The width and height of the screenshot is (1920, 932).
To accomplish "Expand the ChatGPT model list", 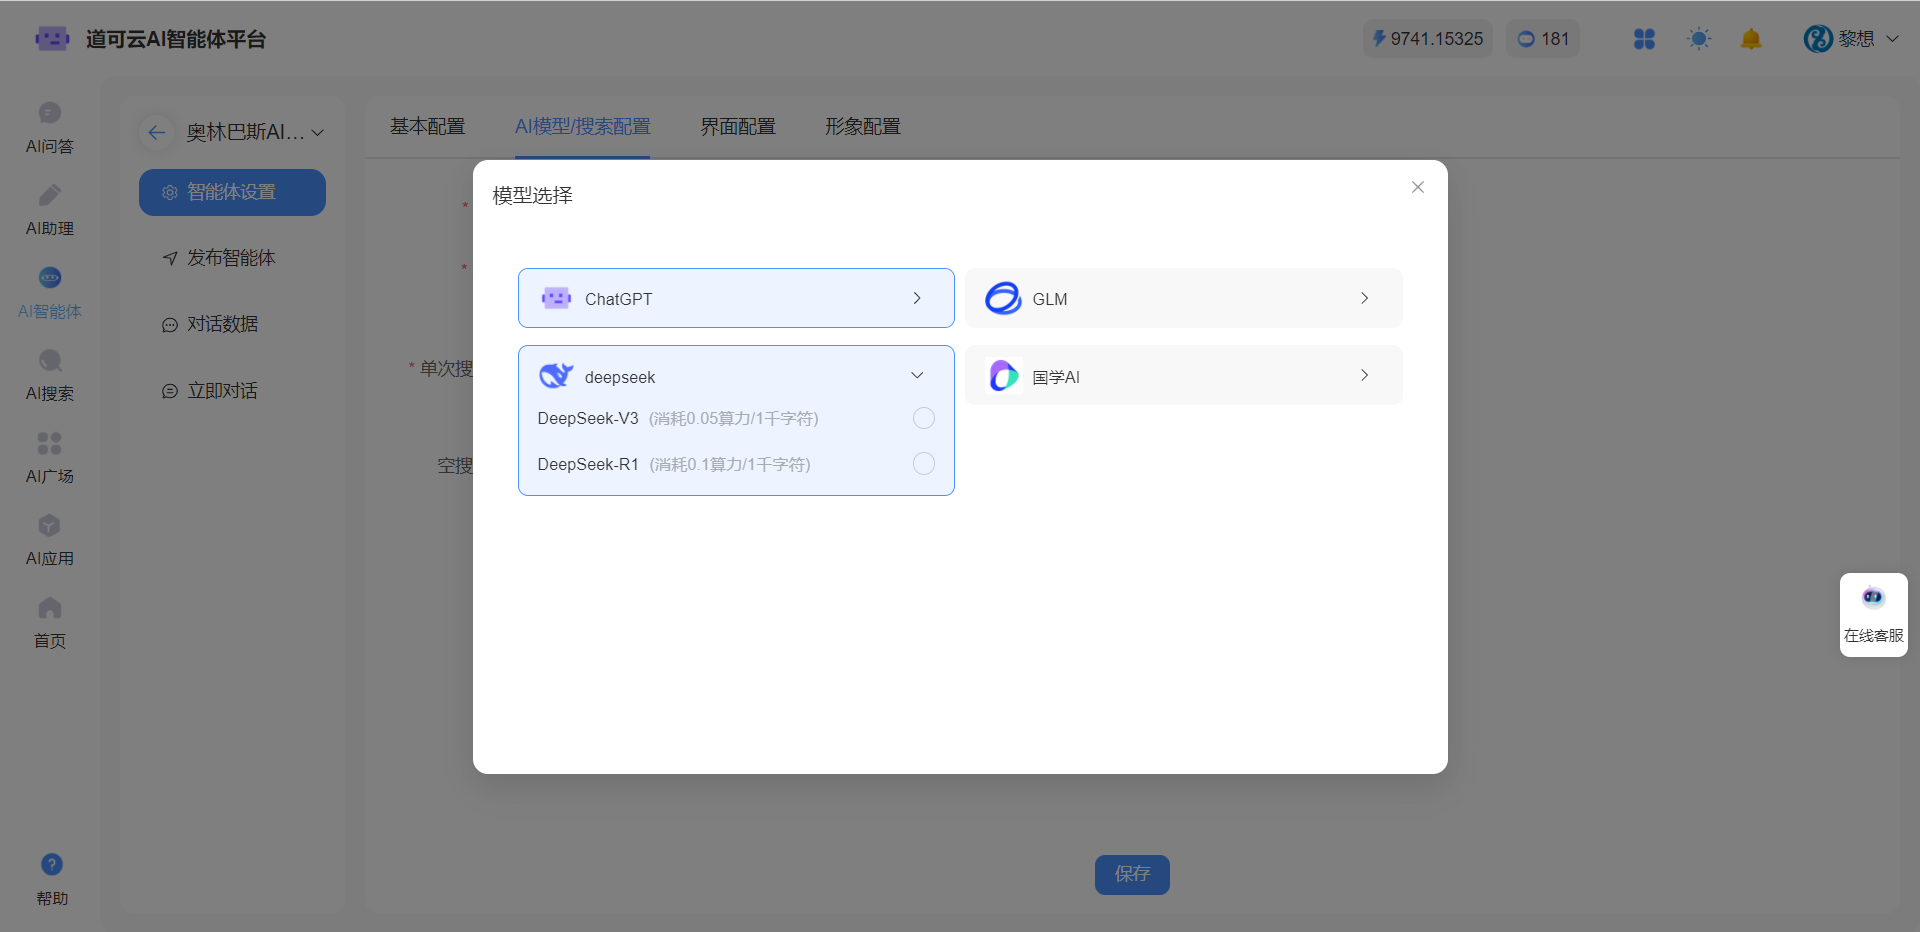I will click(x=736, y=298).
